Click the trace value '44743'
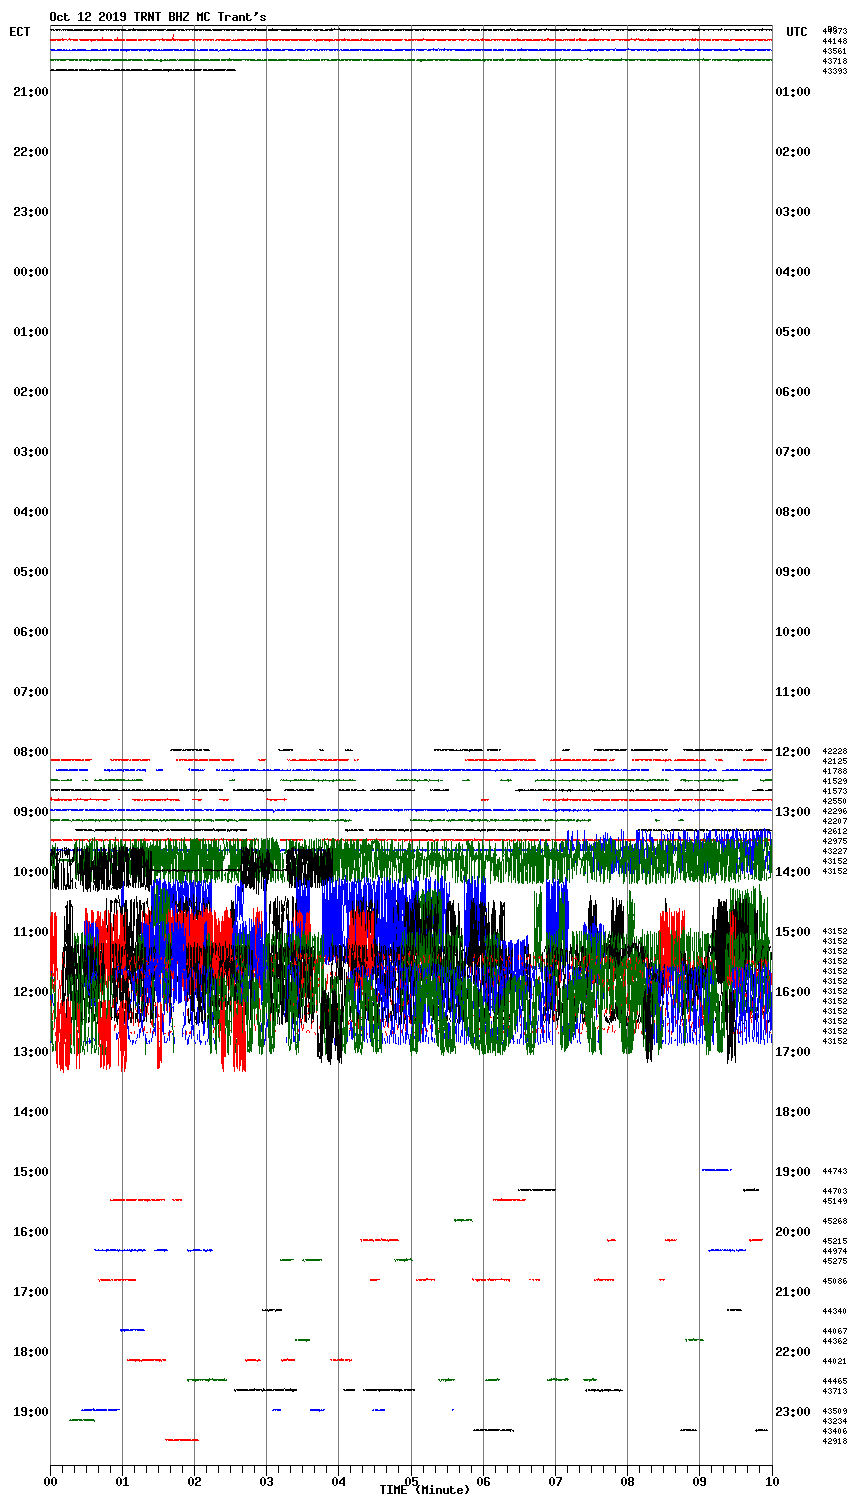The height and width of the screenshot is (1500, 852). (835, 1171)
